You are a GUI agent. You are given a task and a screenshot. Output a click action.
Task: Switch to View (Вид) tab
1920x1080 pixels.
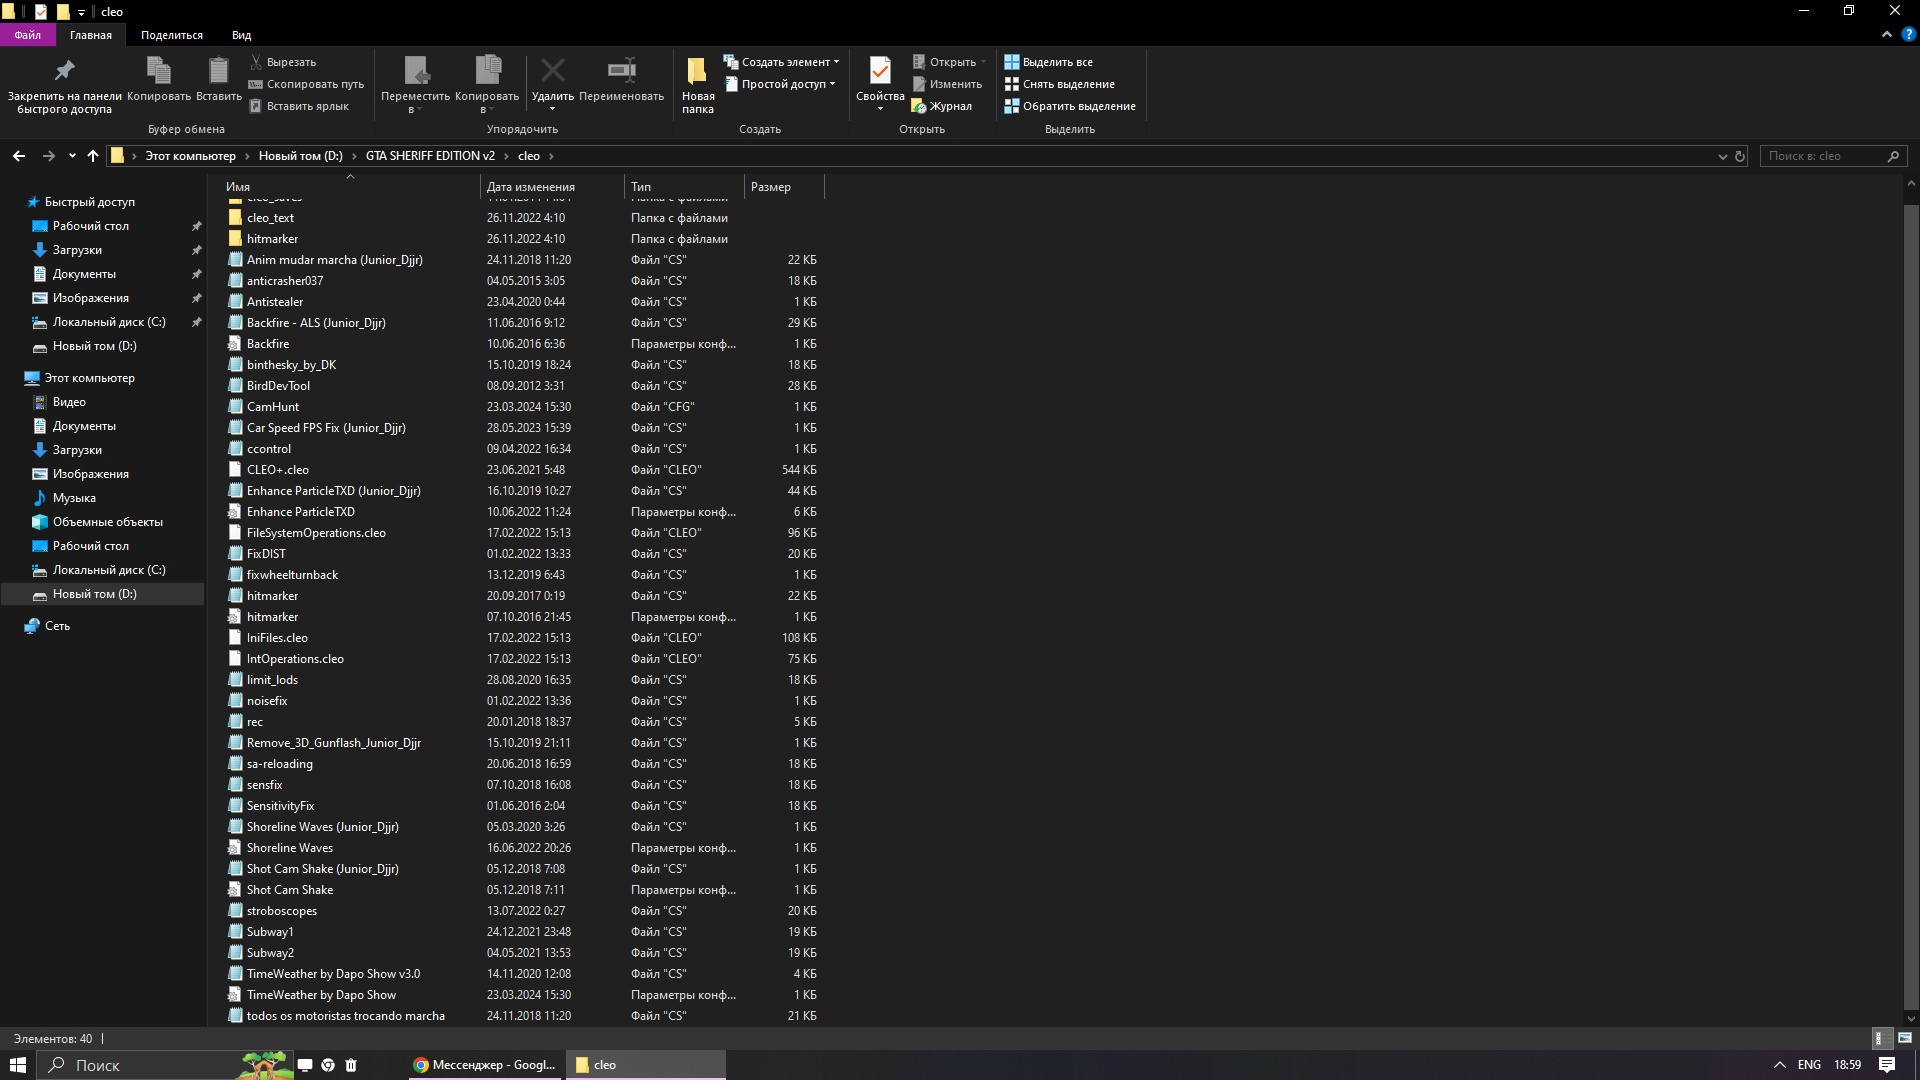click(242, 35)
